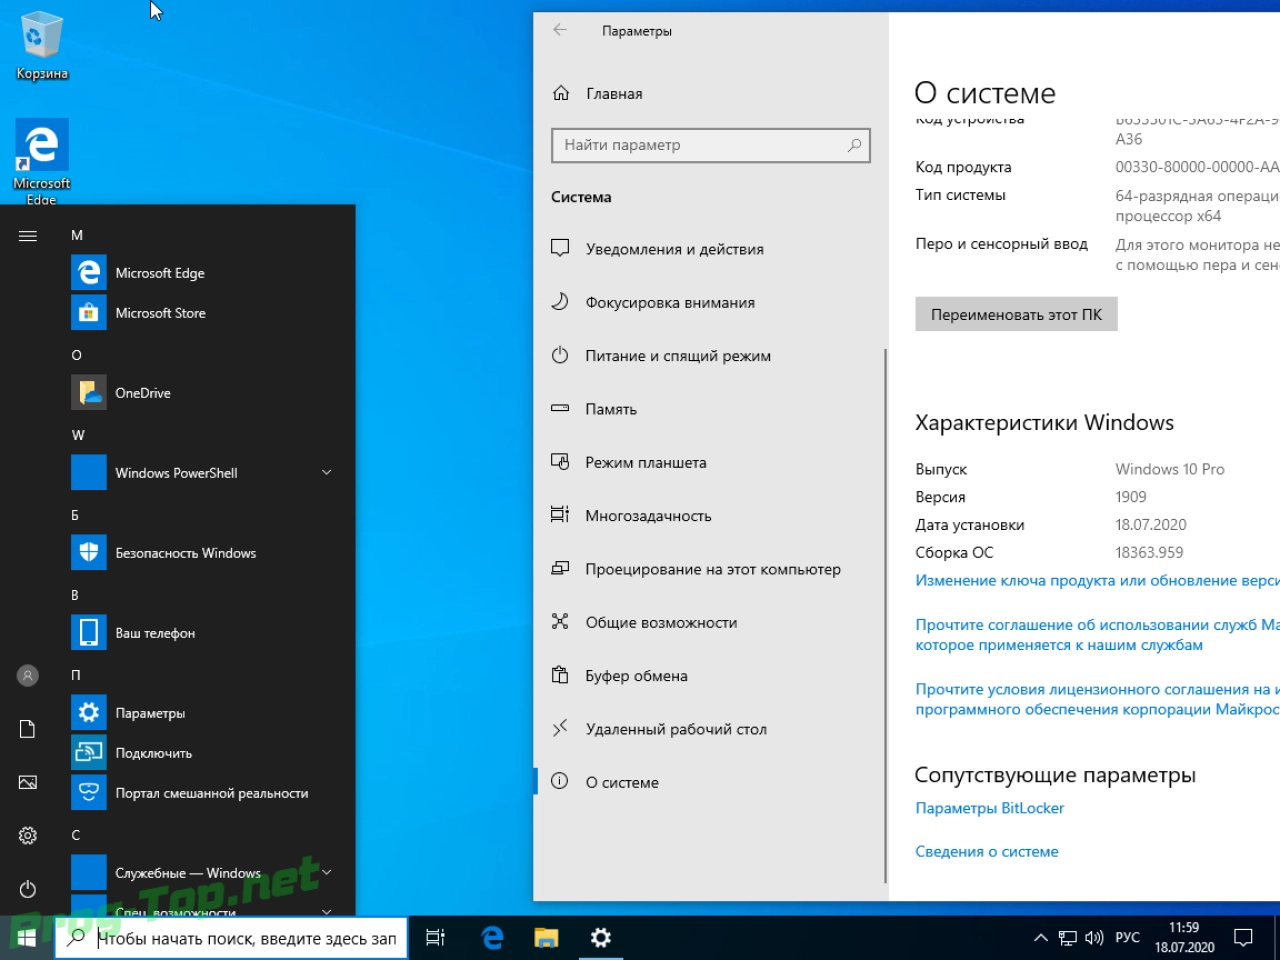Click the Найти параметр search field

[x=710, y=145]
